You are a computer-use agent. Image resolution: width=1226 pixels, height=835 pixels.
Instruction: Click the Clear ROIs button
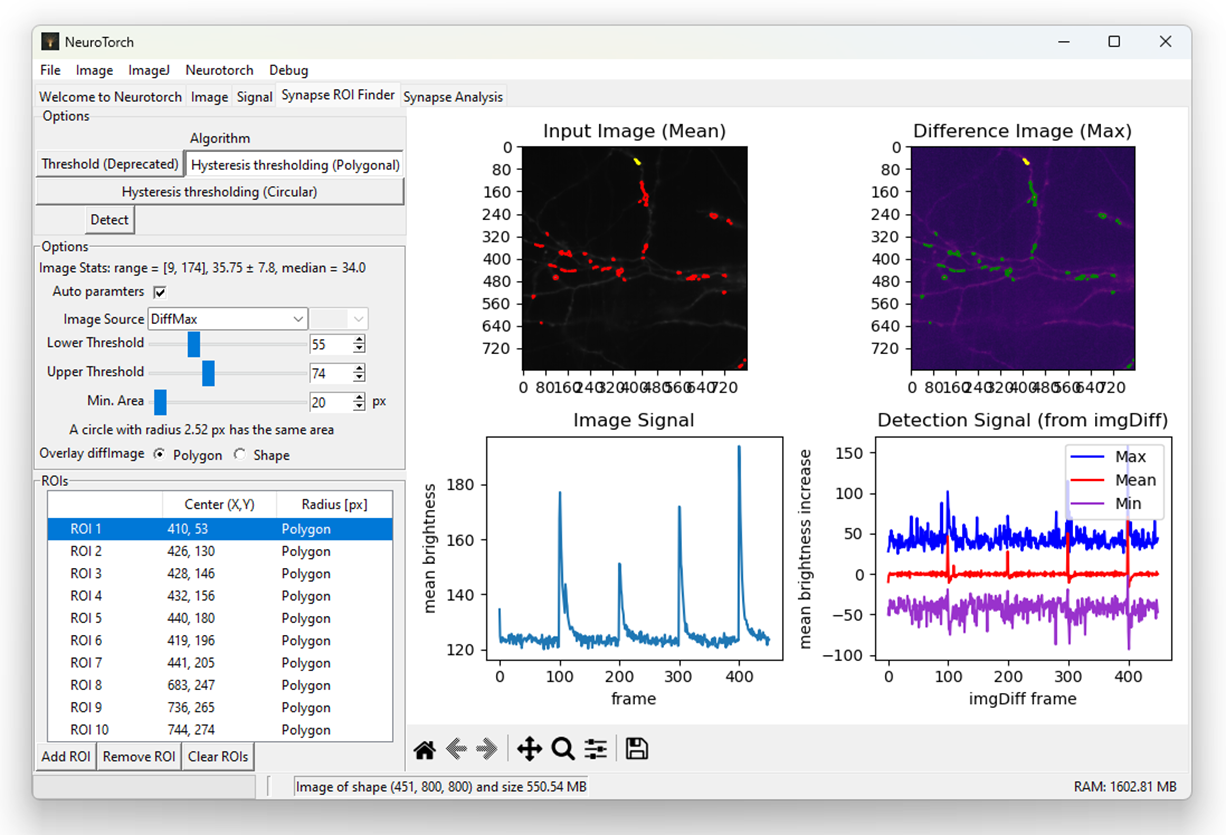pos(218,756)
